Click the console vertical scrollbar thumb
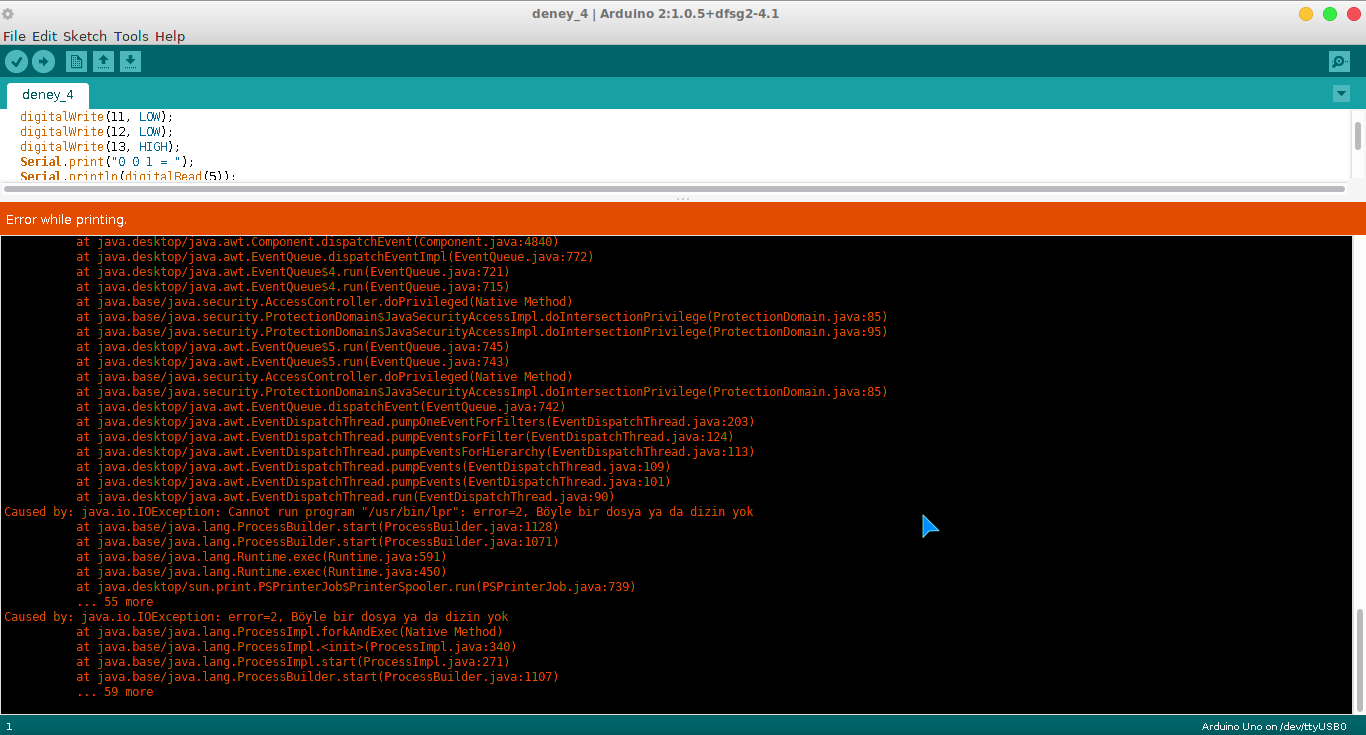 pyautogui.click(x=1358, y=659)
